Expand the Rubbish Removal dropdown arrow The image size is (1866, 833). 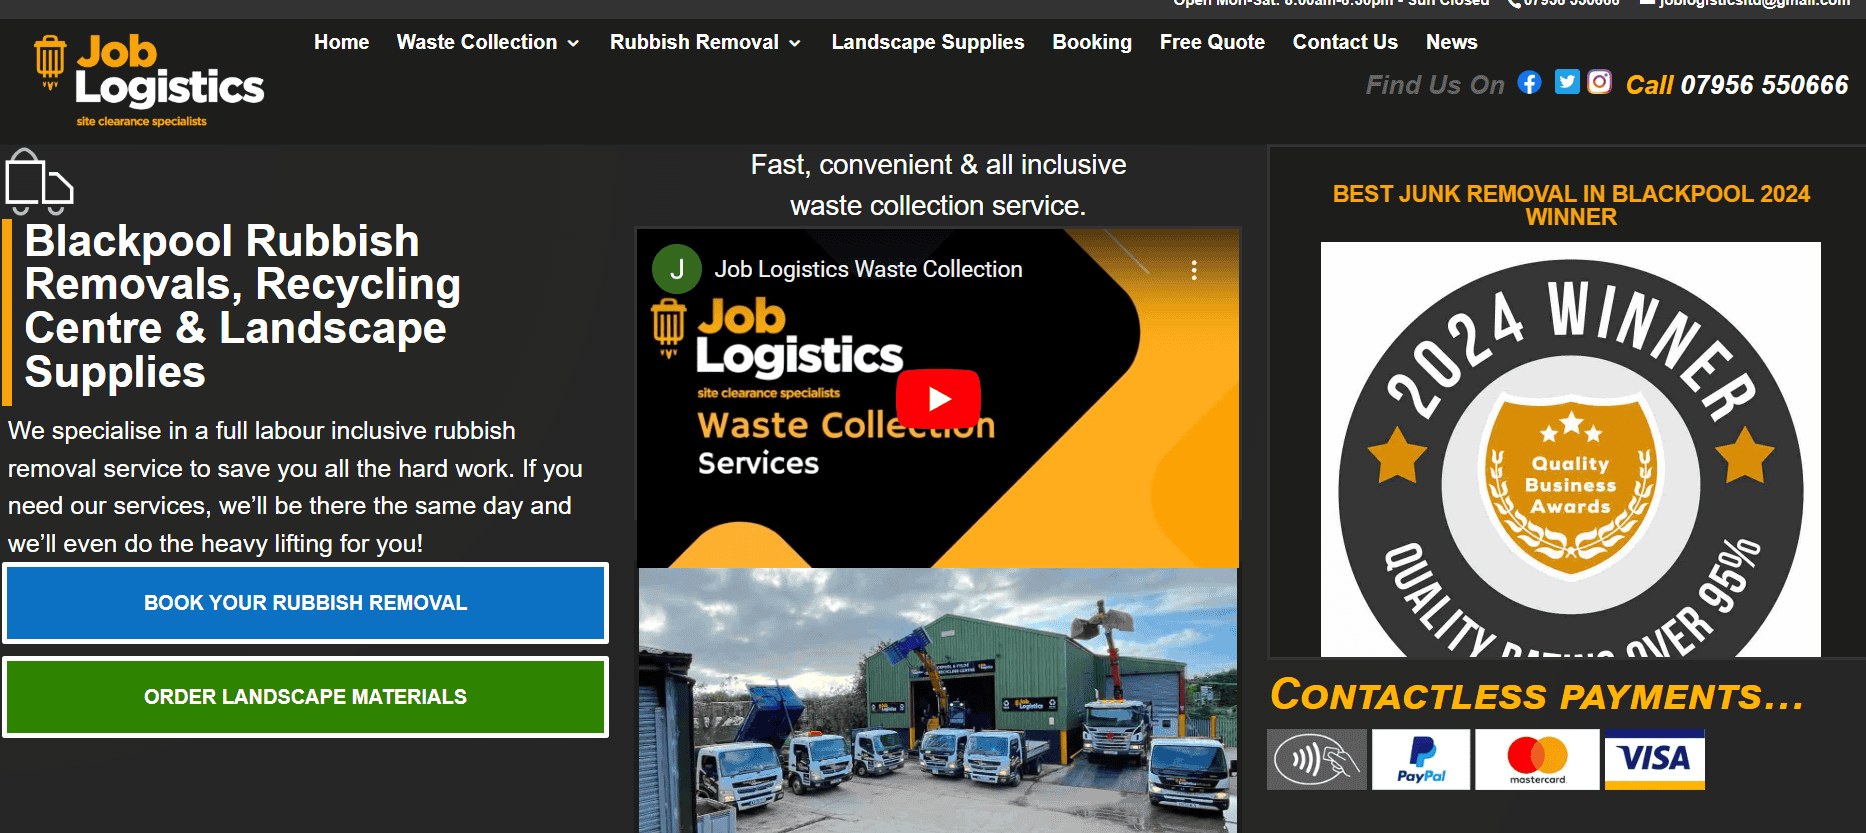click(795, 43)
